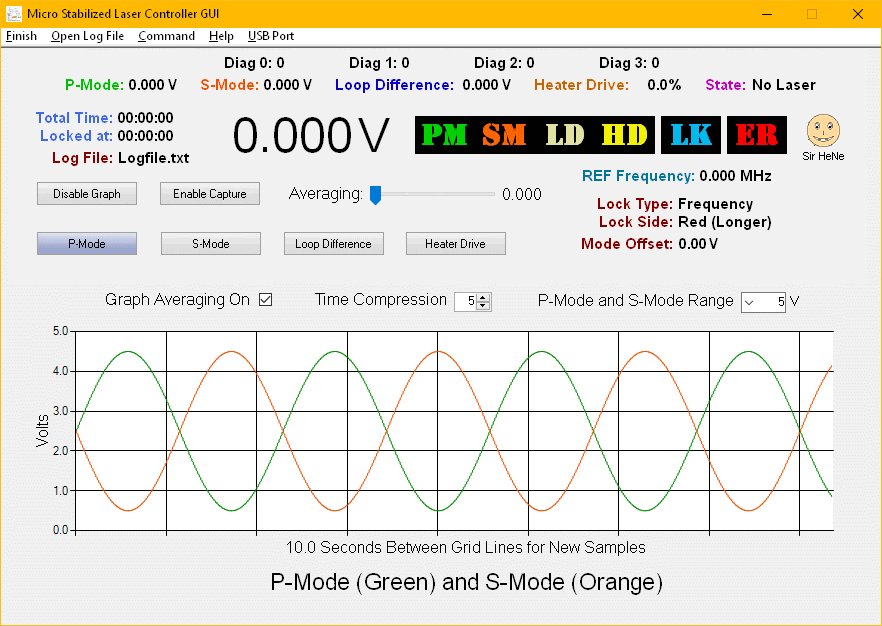Click the Sir HeNe face icon
This screenshot has width=882, height=626.
[823, 130]
